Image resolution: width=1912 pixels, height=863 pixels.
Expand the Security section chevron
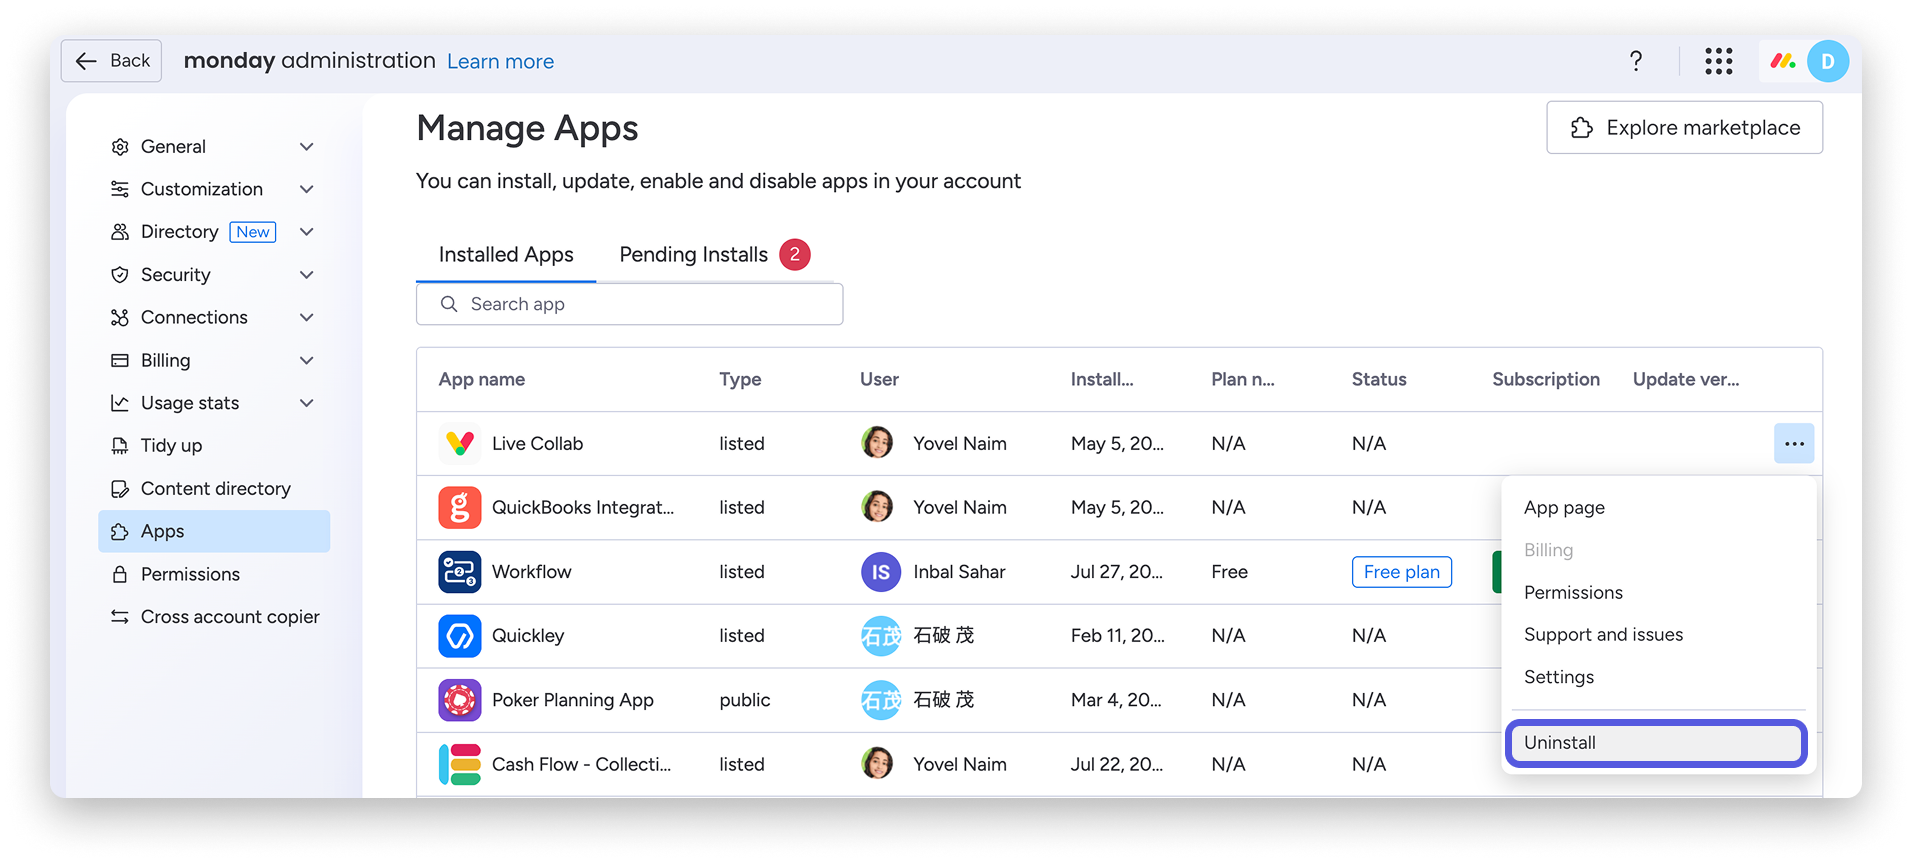click(x=307, y=275)
